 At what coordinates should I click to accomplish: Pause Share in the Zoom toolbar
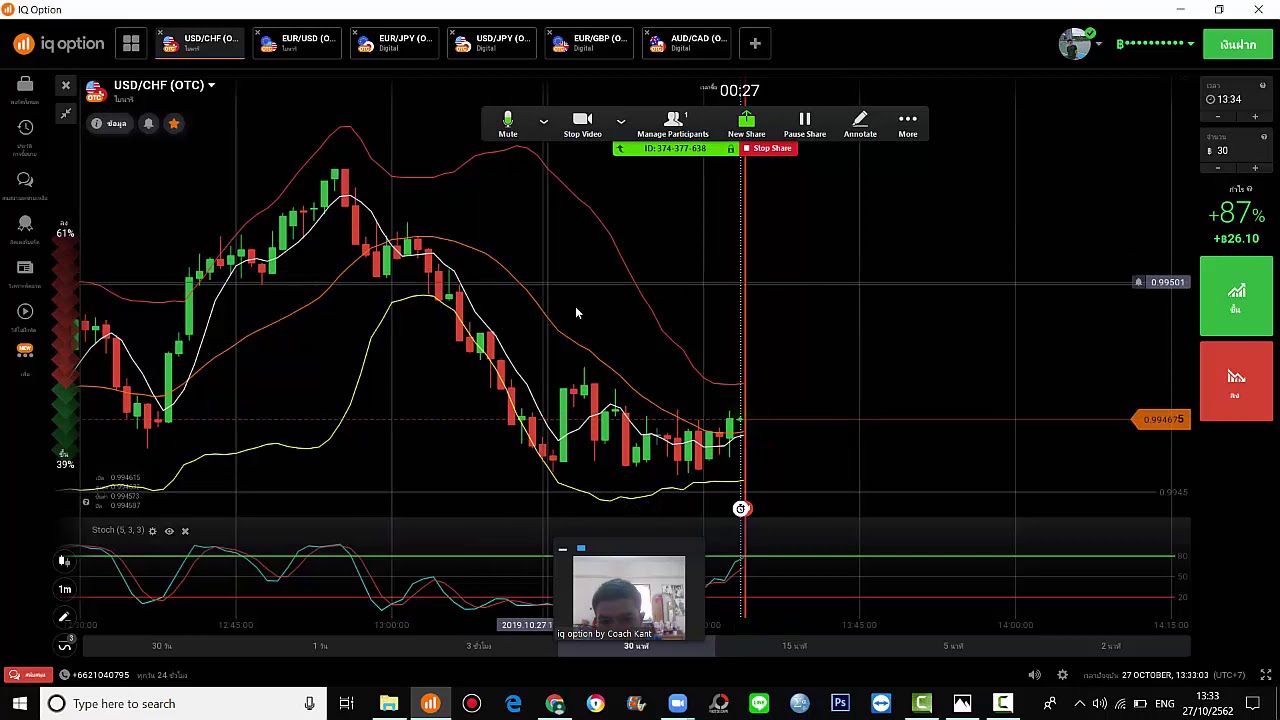(805, 125)
